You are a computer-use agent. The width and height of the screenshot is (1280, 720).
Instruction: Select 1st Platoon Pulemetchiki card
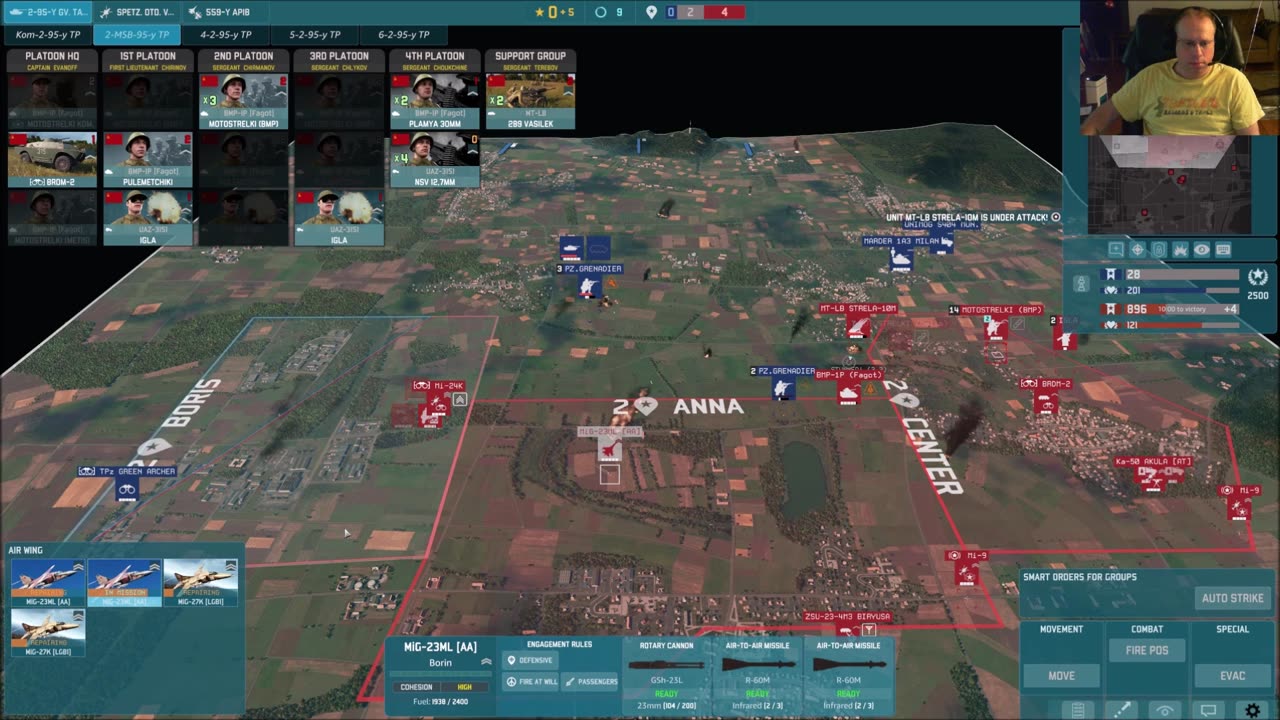[148, 160]
